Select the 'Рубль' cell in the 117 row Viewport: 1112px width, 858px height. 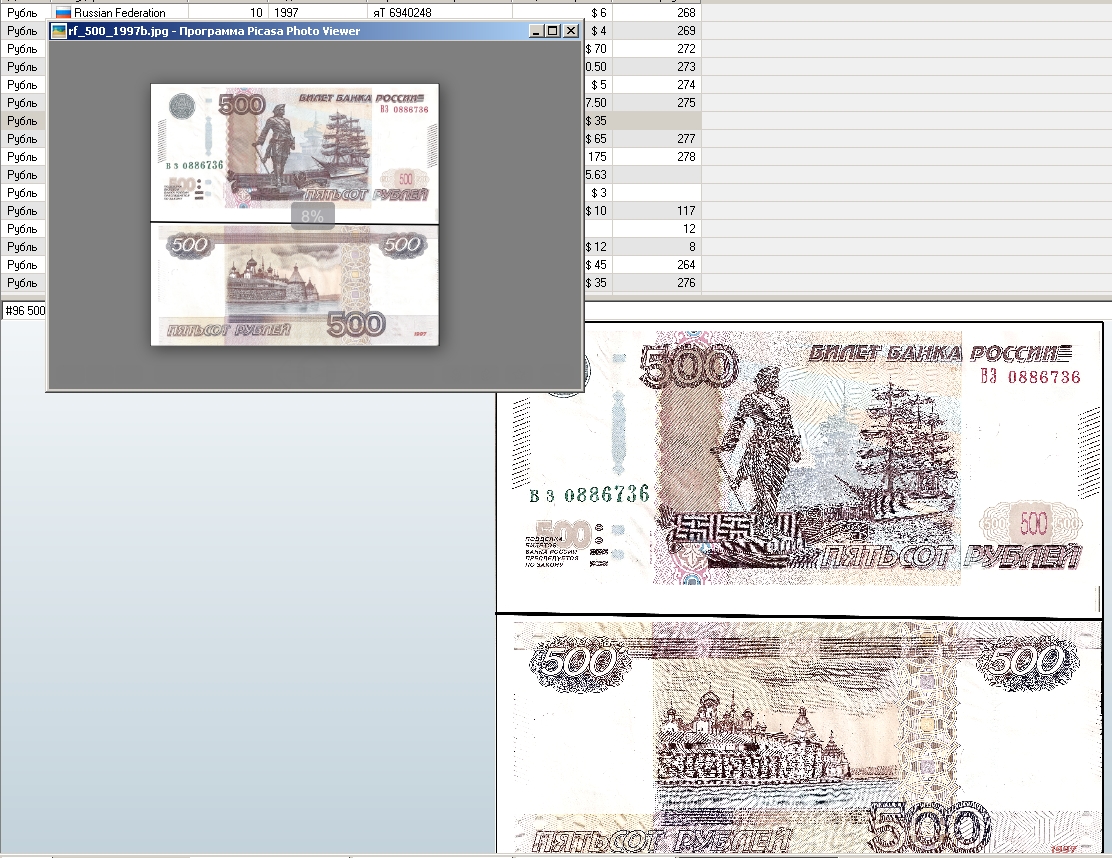point(23,211)
